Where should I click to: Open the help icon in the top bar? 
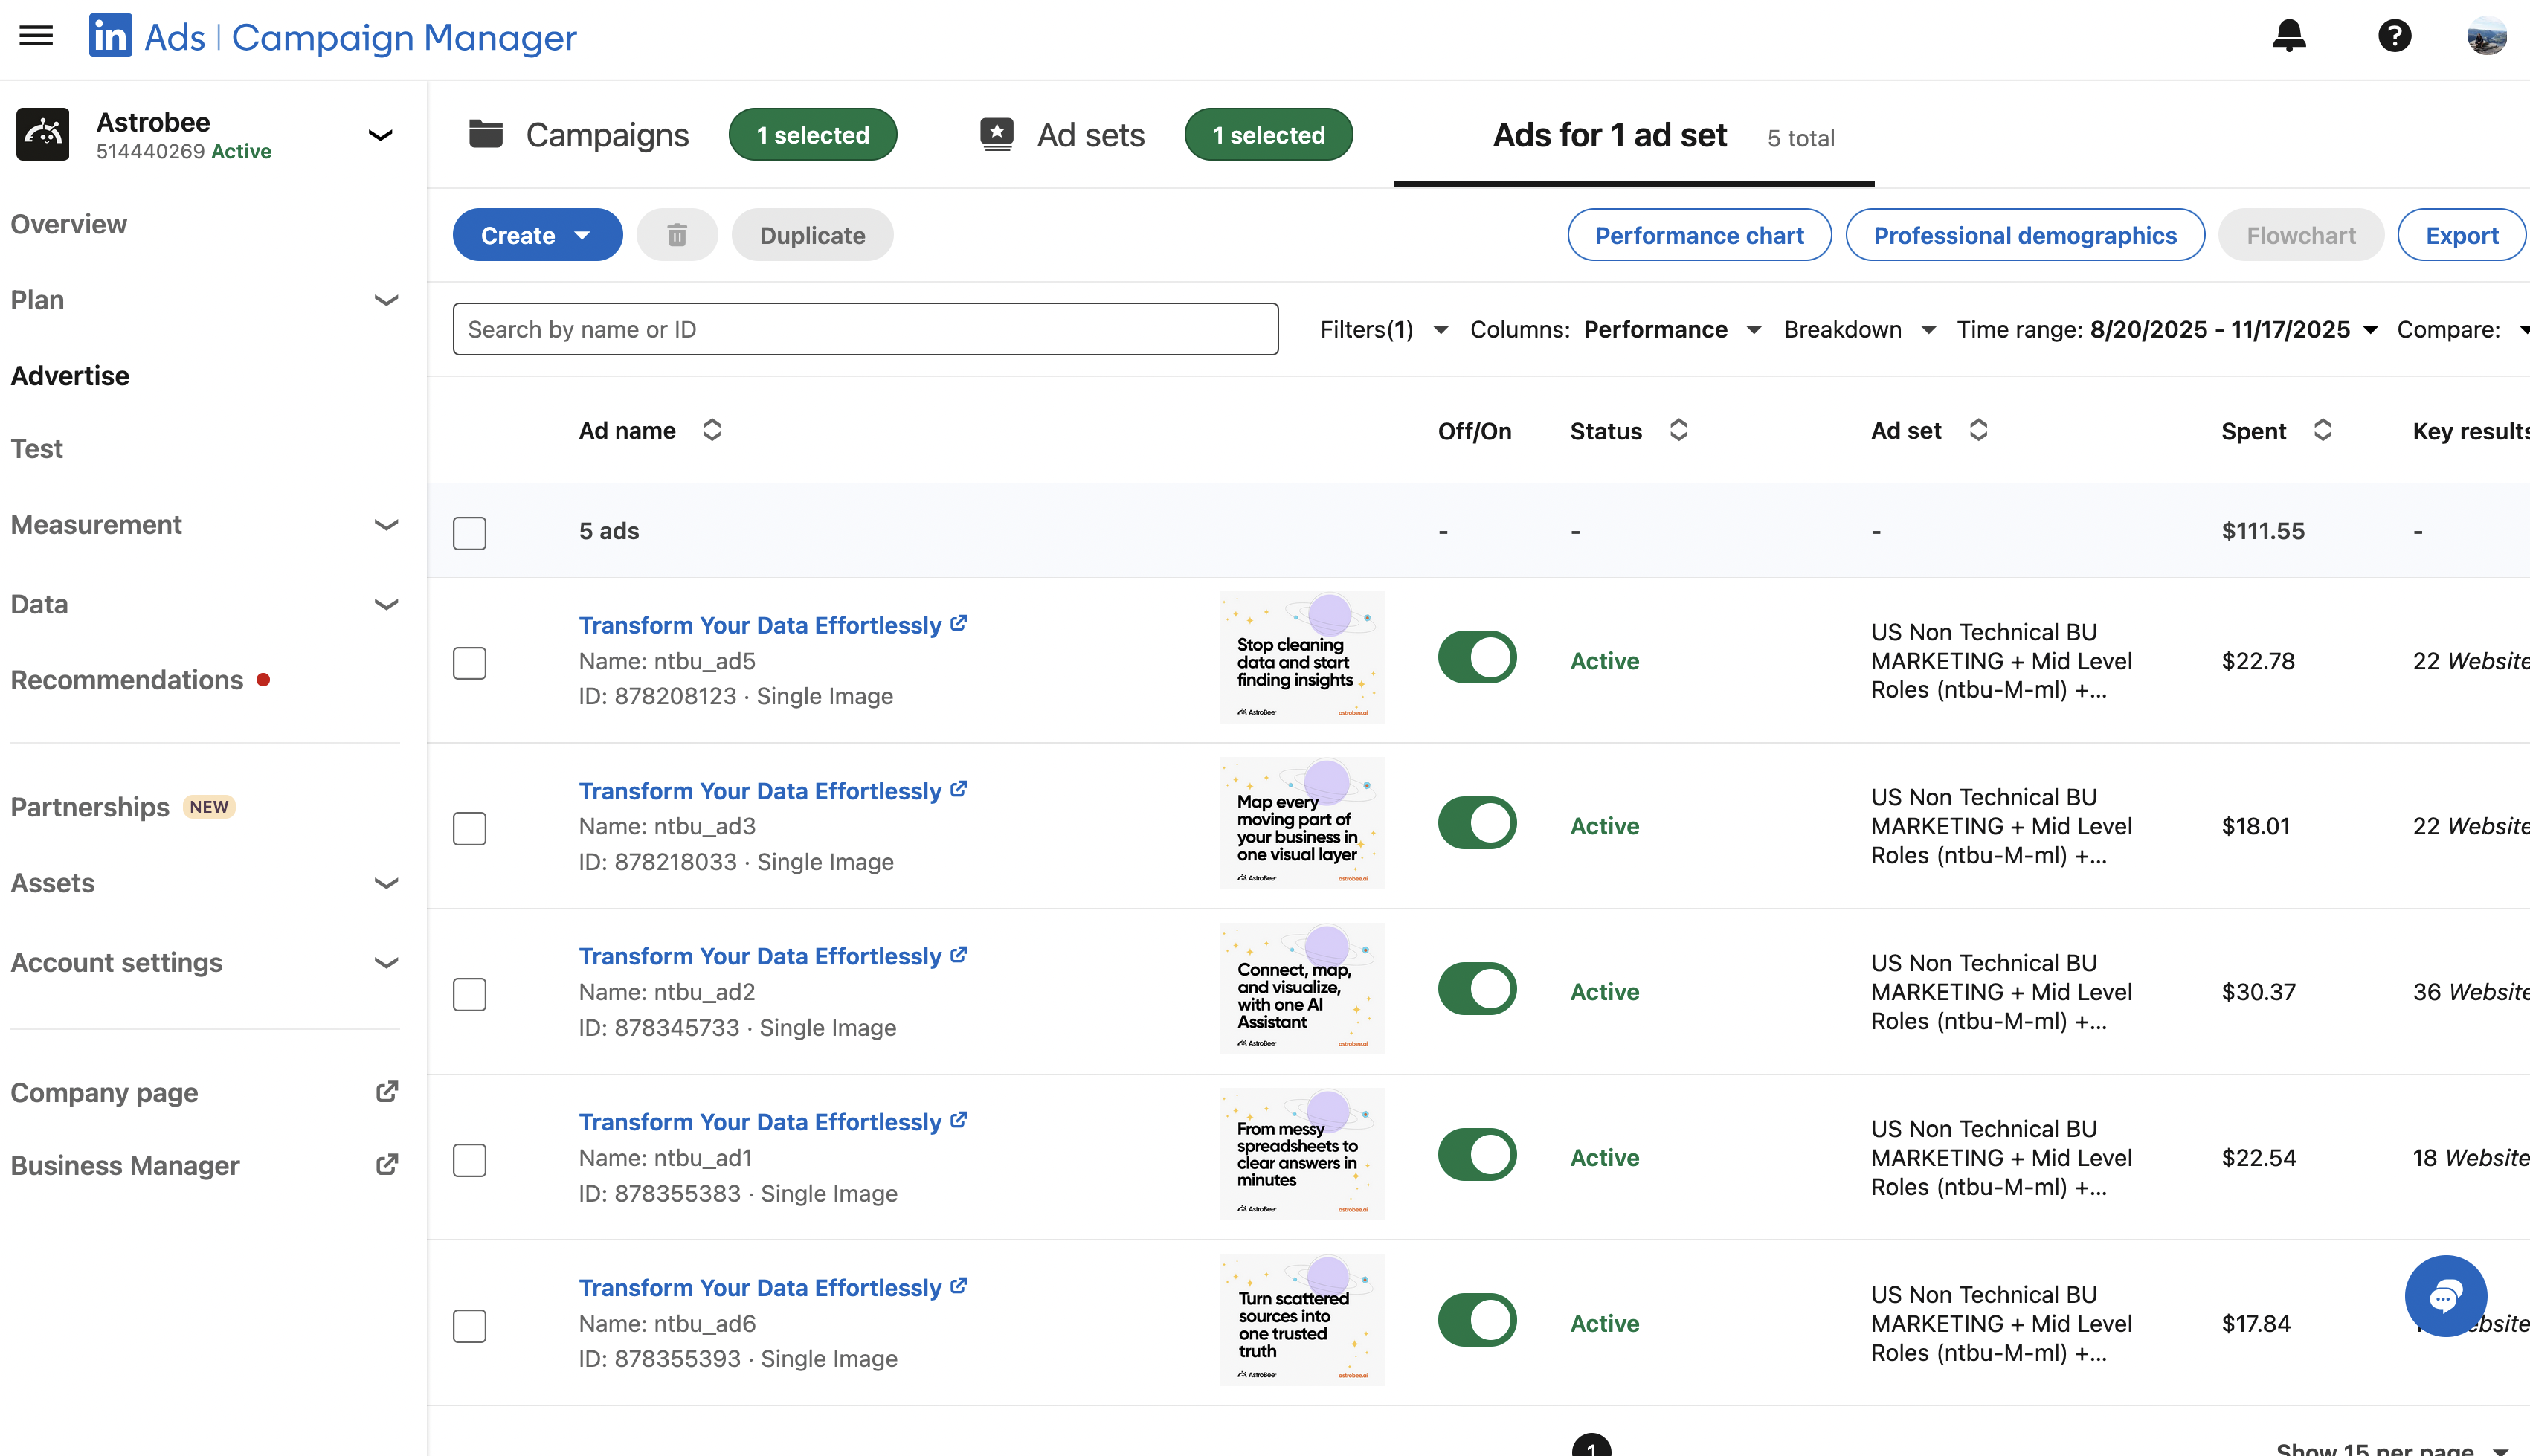tap(2395, 36)
